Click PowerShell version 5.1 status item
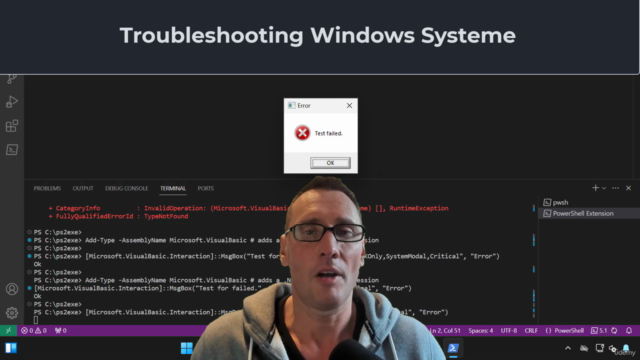 coord(599,331)
